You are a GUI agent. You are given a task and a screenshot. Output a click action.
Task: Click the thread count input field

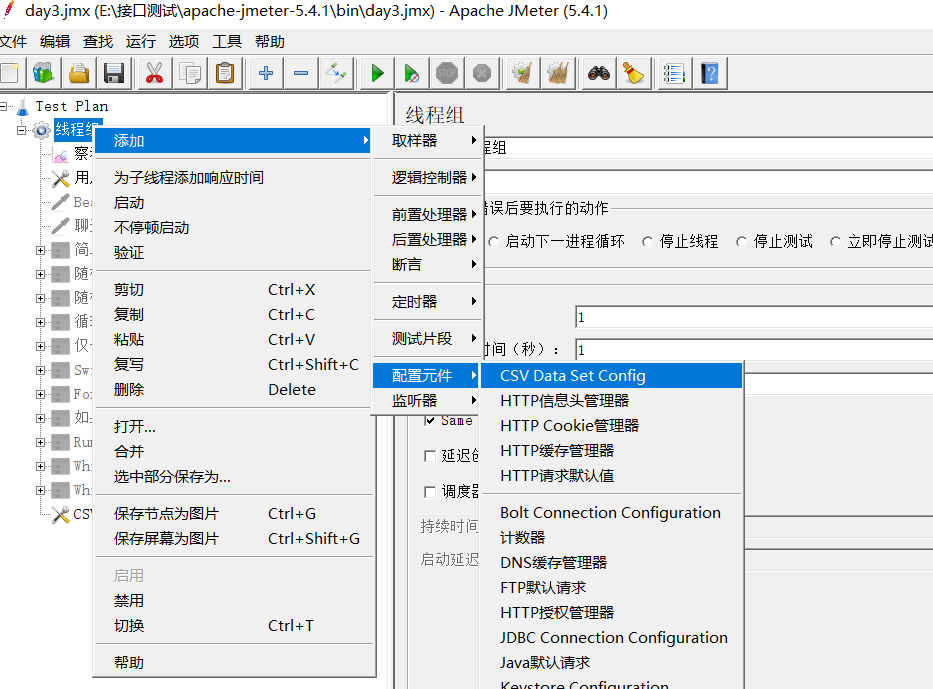[754, 317]
